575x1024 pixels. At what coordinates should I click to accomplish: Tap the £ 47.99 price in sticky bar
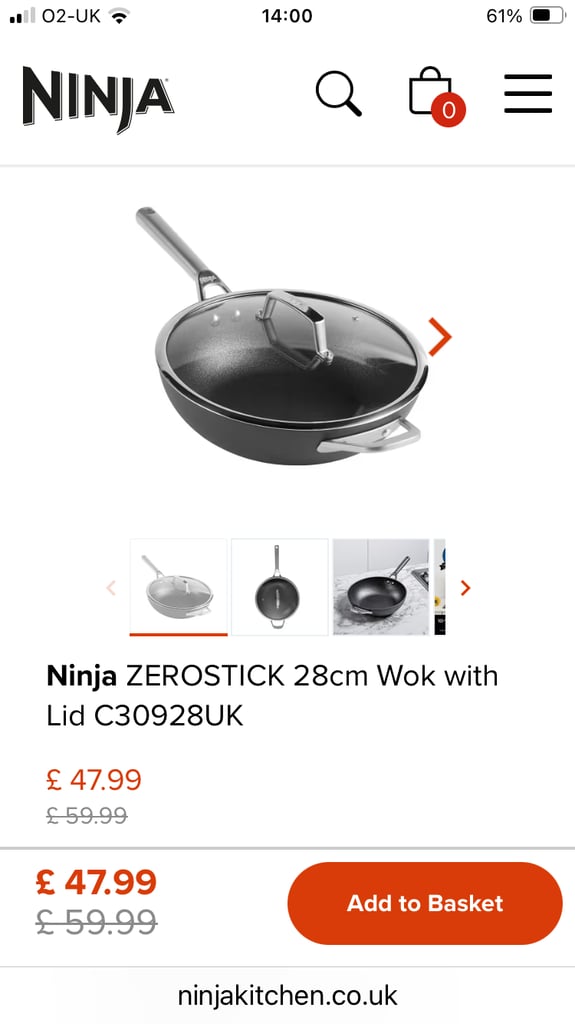(x=96, y=882)
